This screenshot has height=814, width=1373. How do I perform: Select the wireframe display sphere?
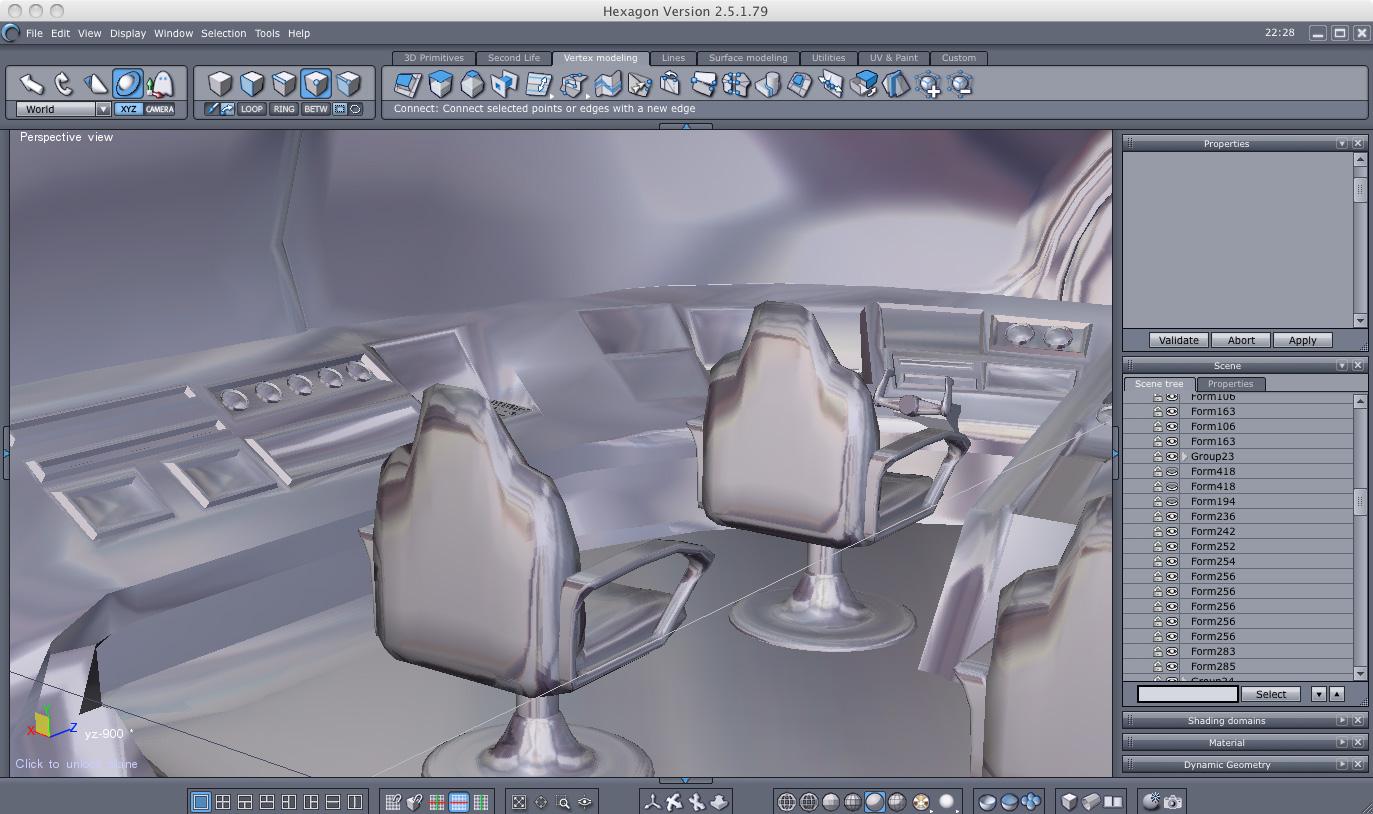pos(787,801)
